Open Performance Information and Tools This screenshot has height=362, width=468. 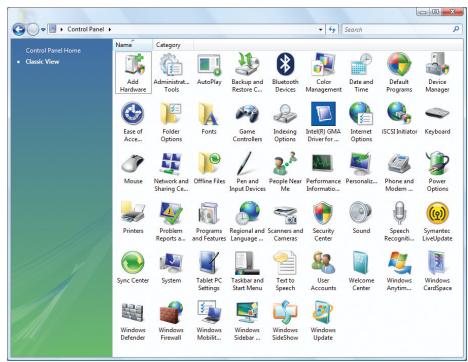point(323,172)
